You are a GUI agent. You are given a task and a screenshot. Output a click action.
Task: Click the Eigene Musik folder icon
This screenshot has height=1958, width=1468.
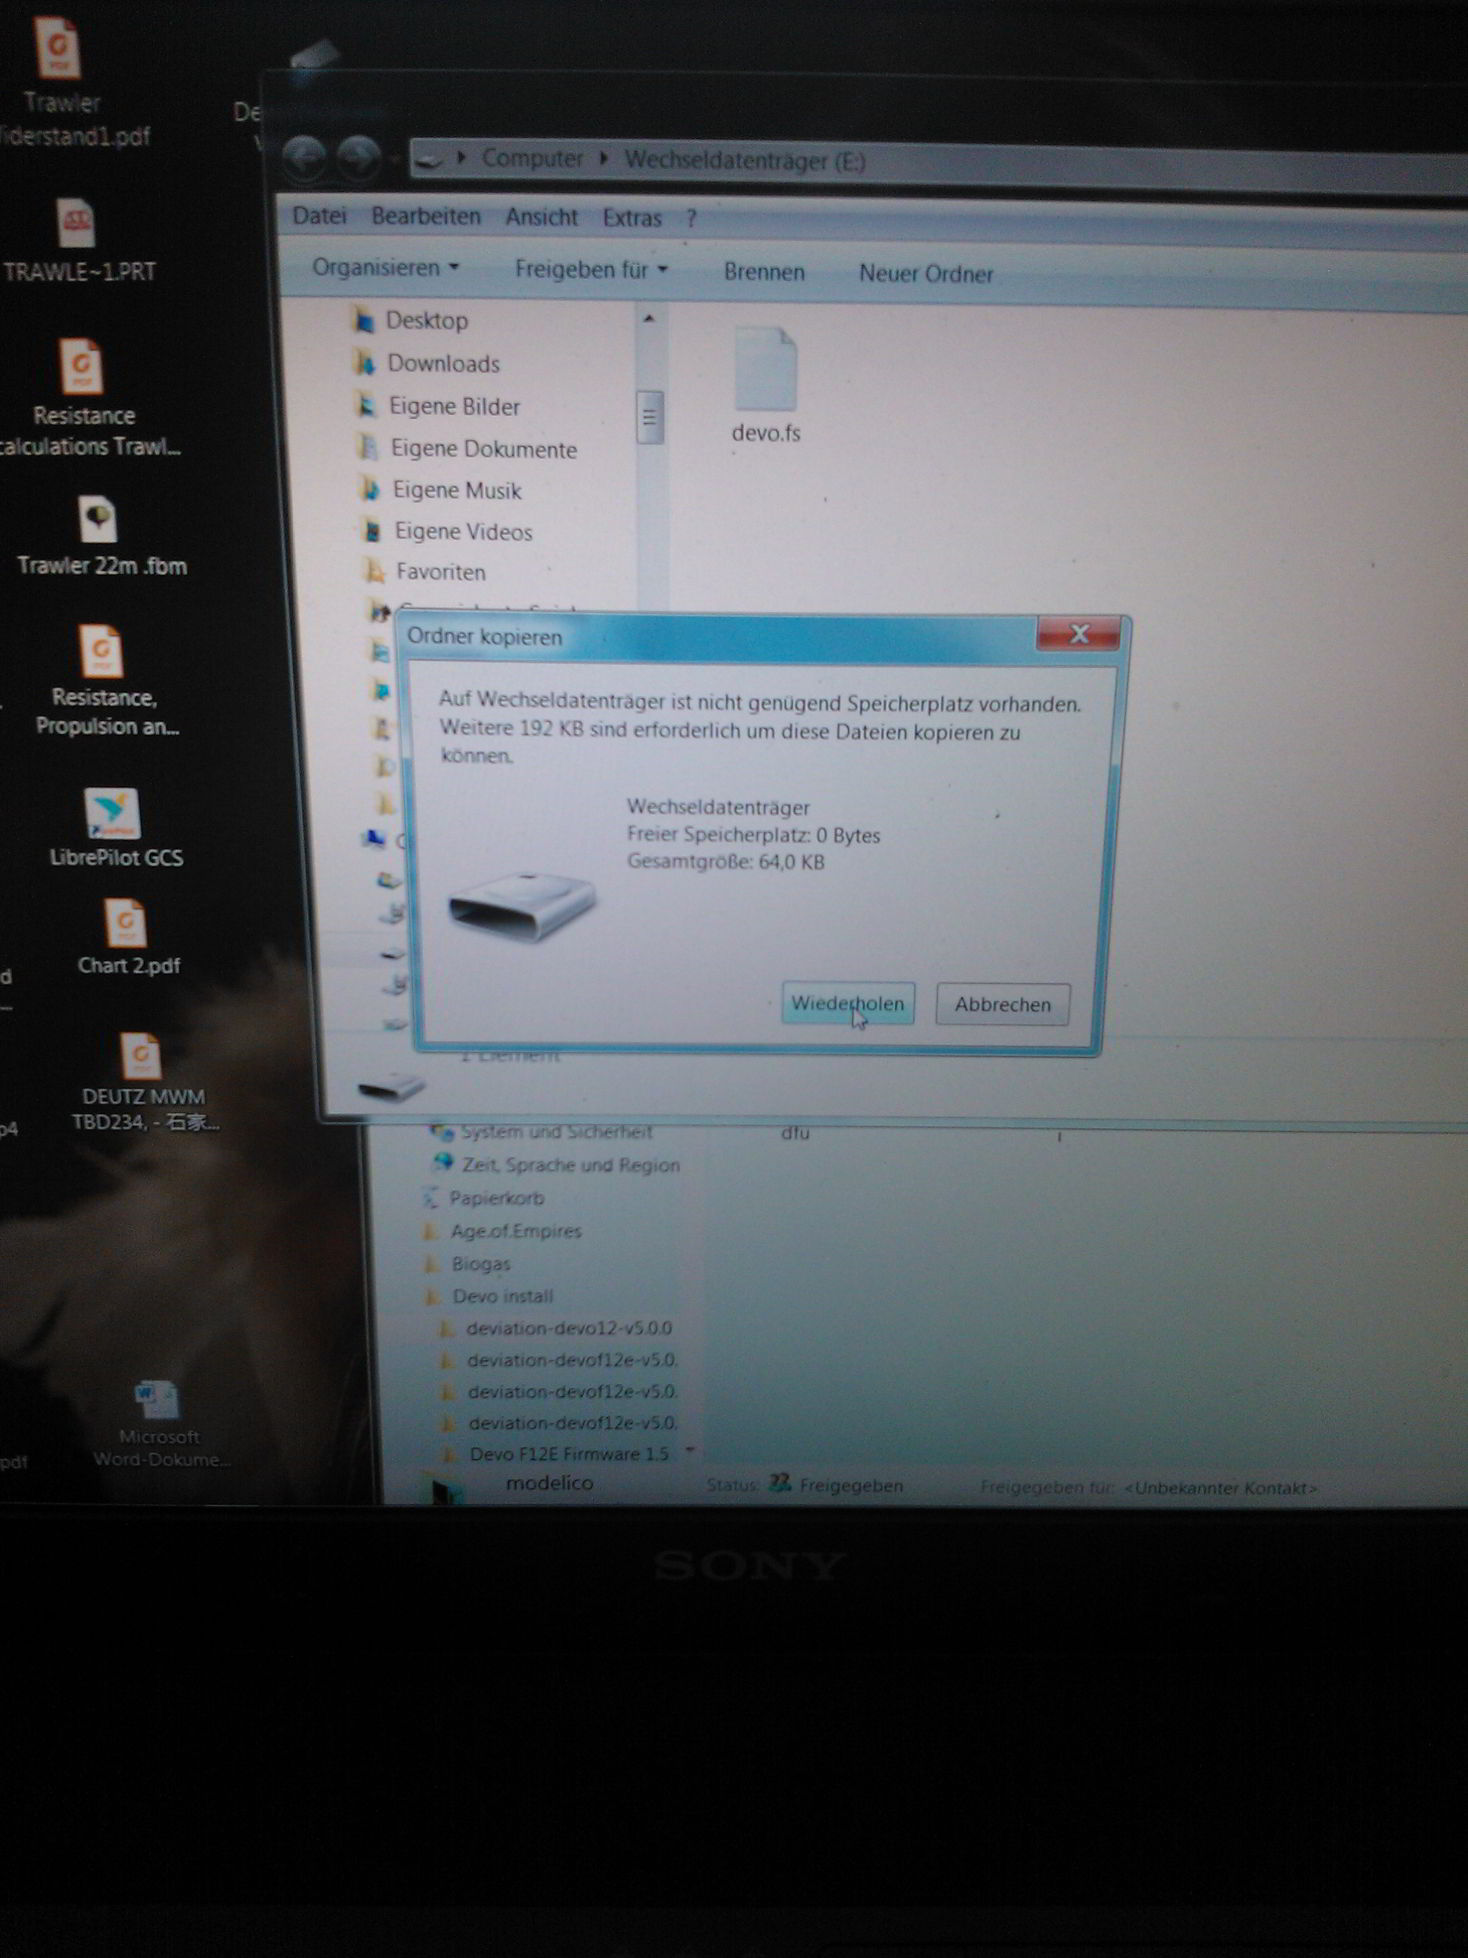[x=370, y=490]
